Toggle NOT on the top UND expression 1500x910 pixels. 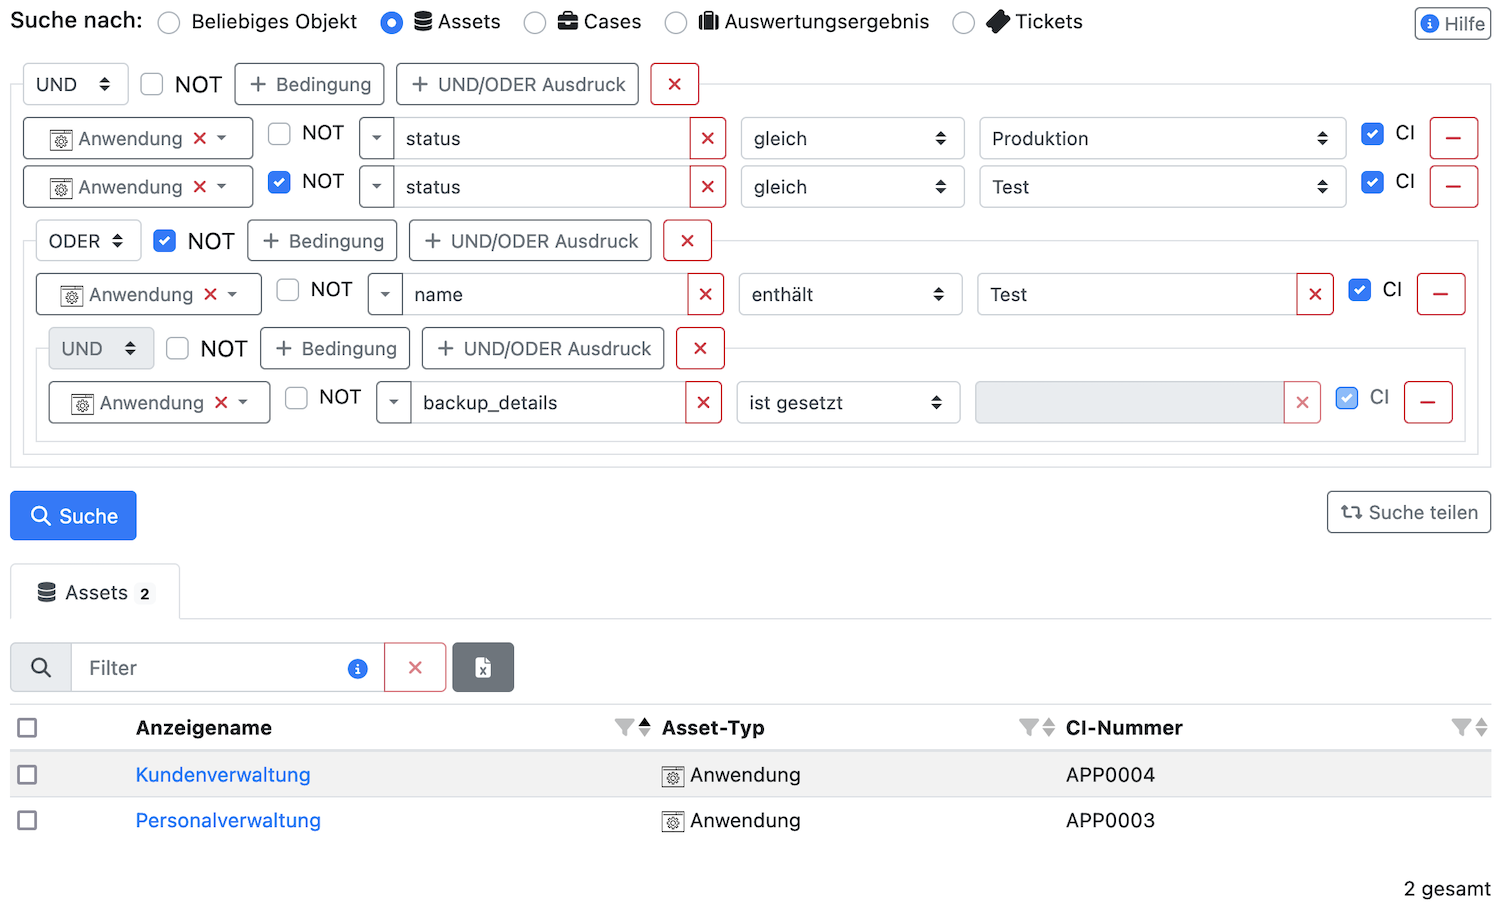[152, 84]
